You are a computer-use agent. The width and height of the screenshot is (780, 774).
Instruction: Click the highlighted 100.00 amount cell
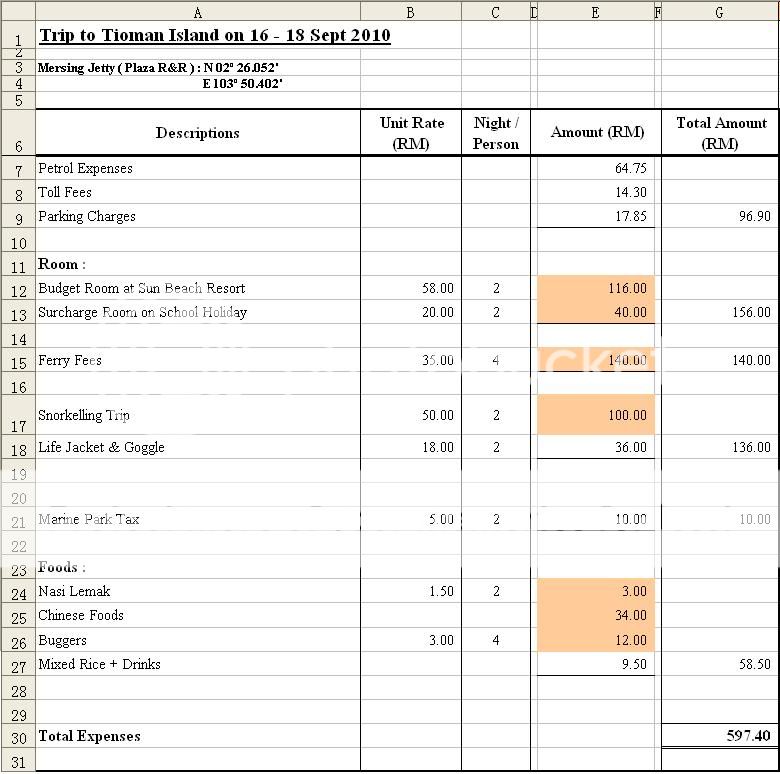596,415
